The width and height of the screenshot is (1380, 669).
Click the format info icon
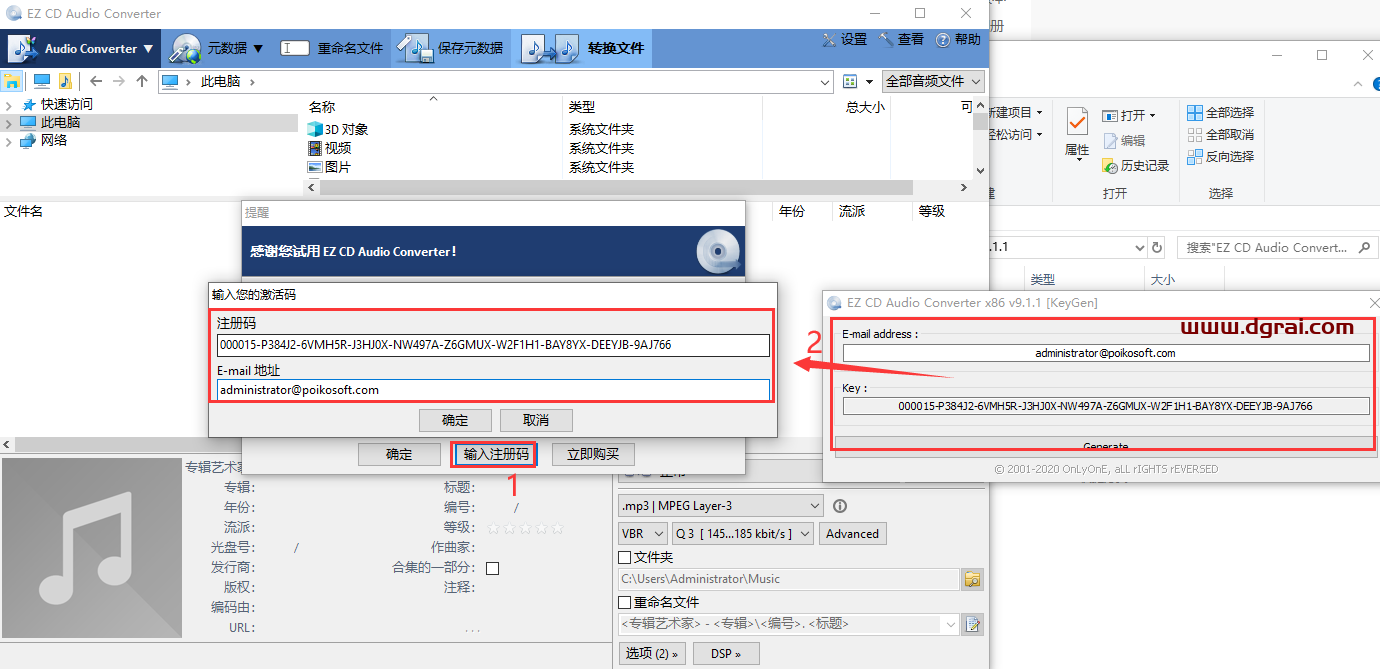(840, 506)
